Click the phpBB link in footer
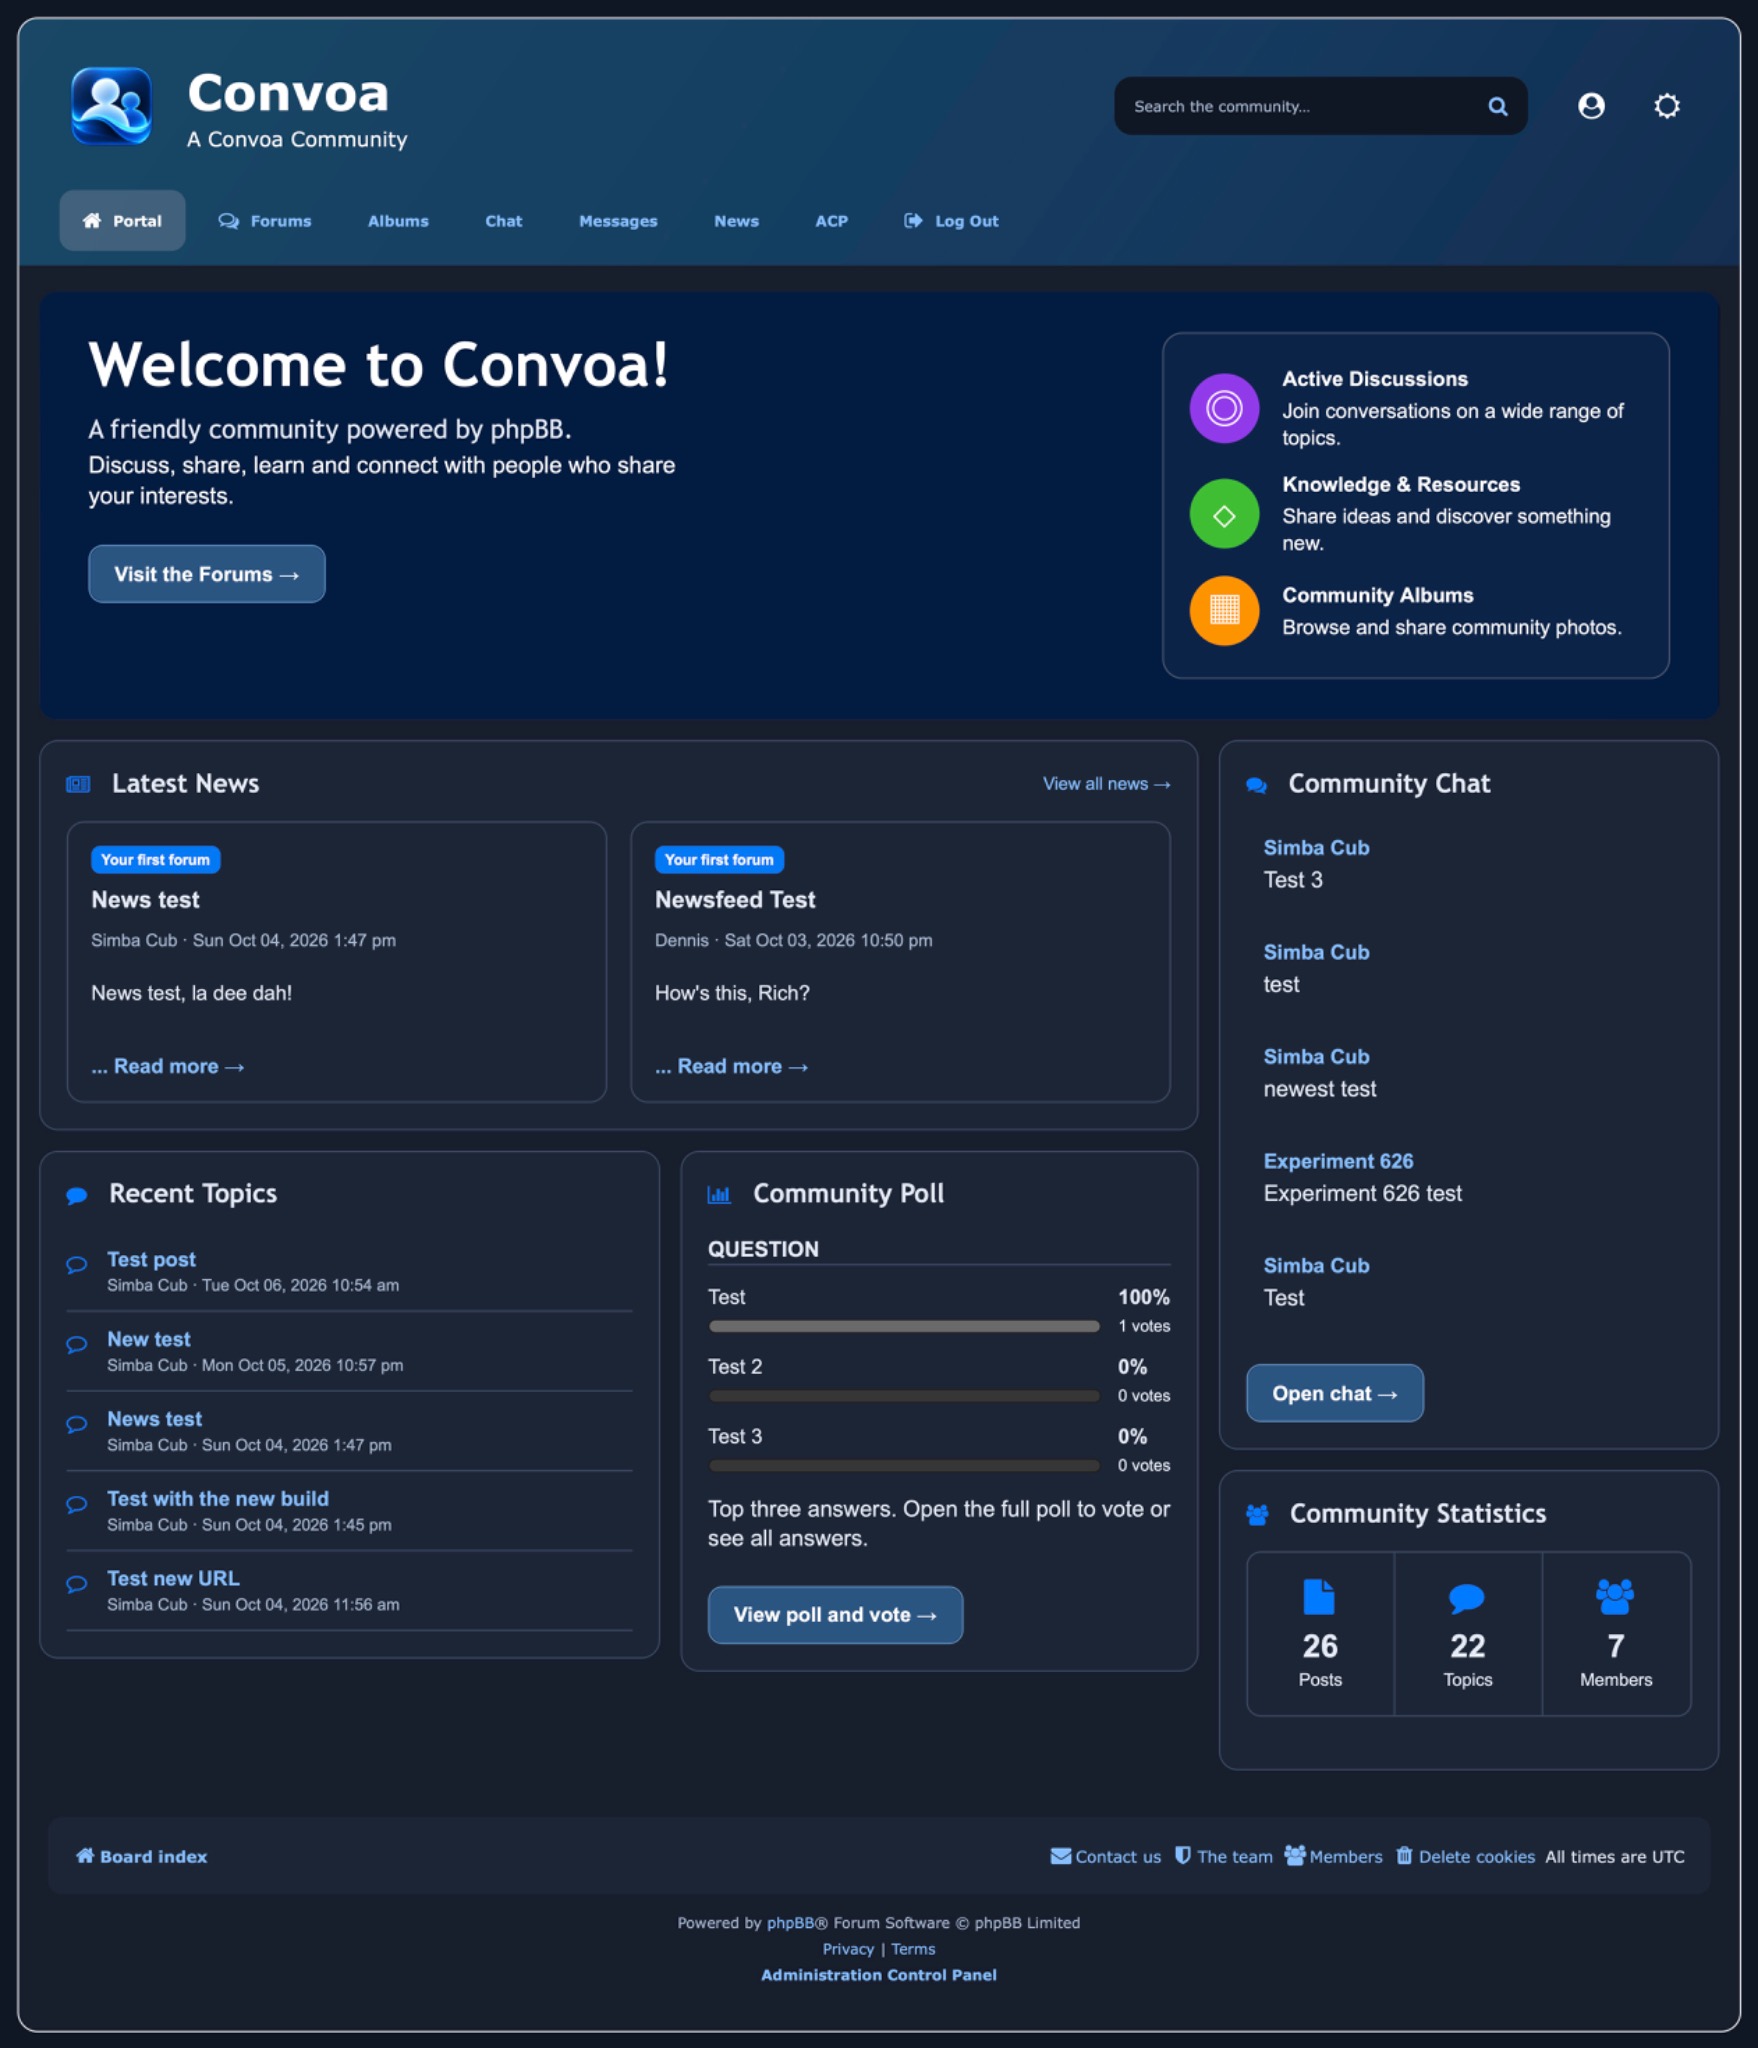This screenshot has width=1758, height=2048. point(790,1922)
